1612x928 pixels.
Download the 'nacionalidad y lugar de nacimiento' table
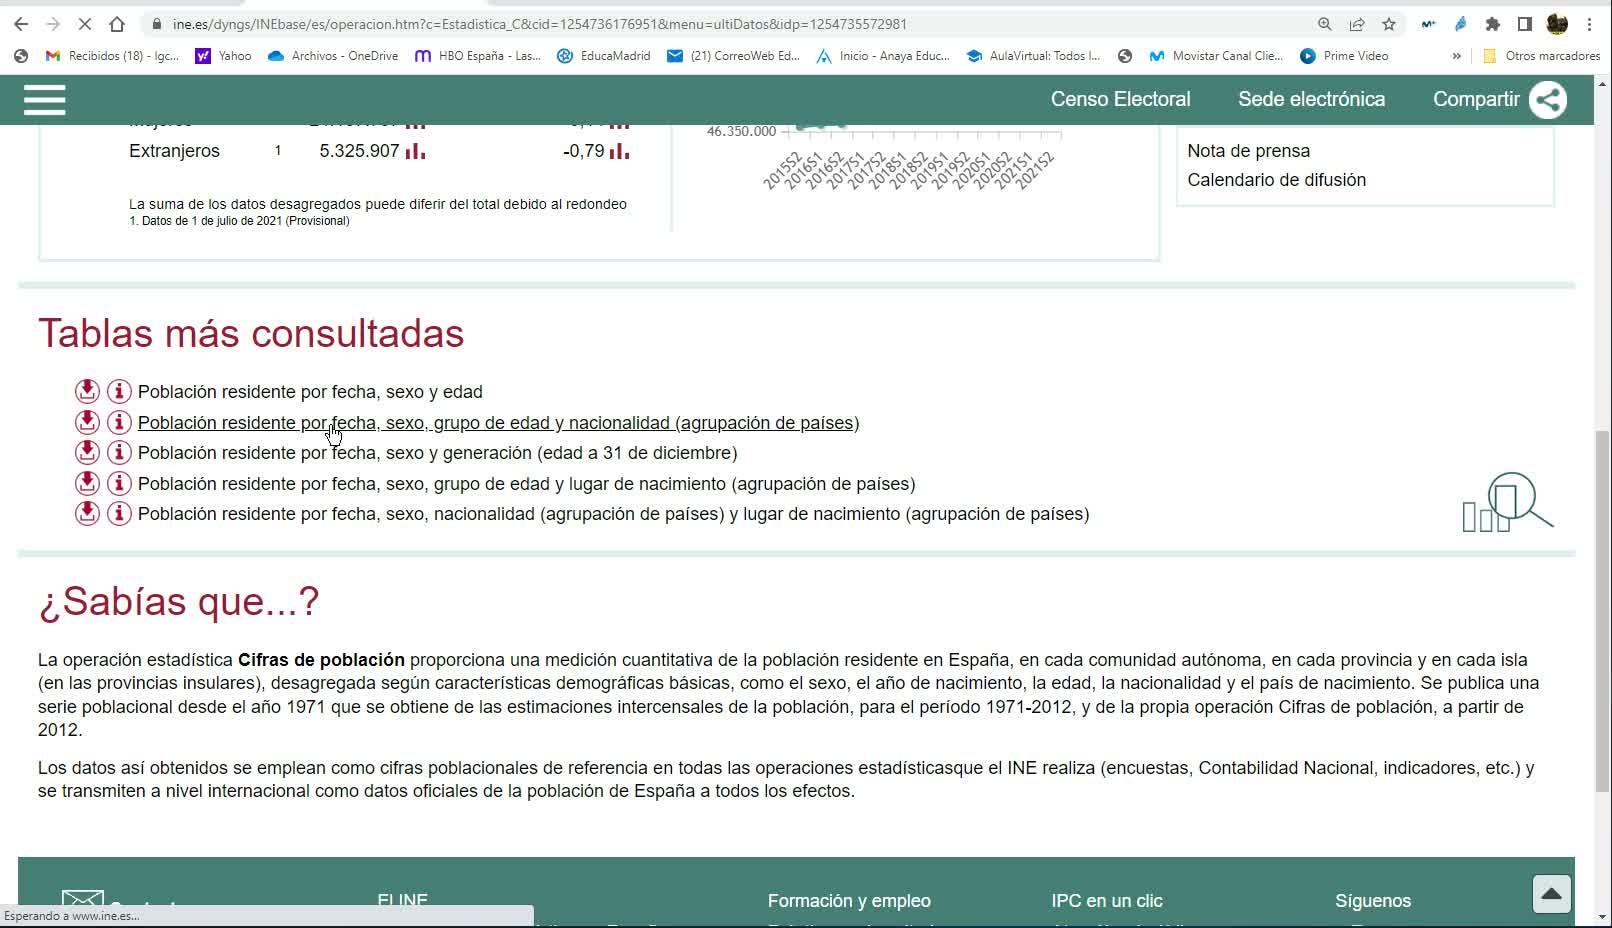[87, 513]
